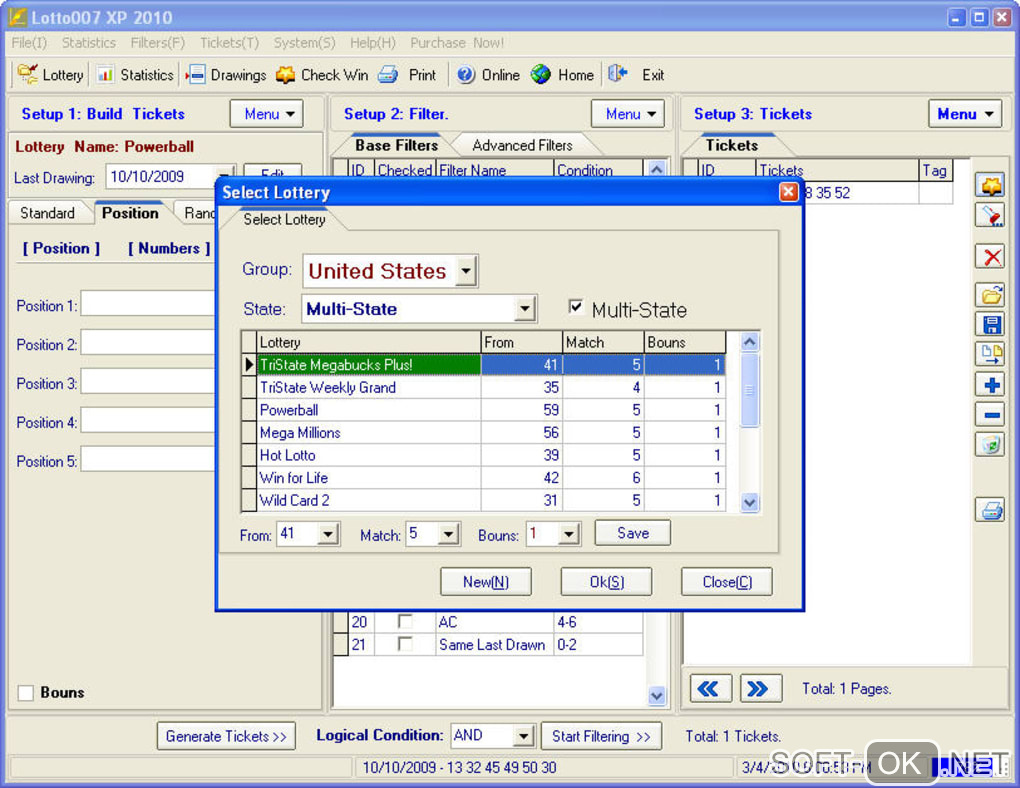The height and width of the screenshot is (788, 1020).
Task: Click the Generate Tickets >> button
Action: 226,736
